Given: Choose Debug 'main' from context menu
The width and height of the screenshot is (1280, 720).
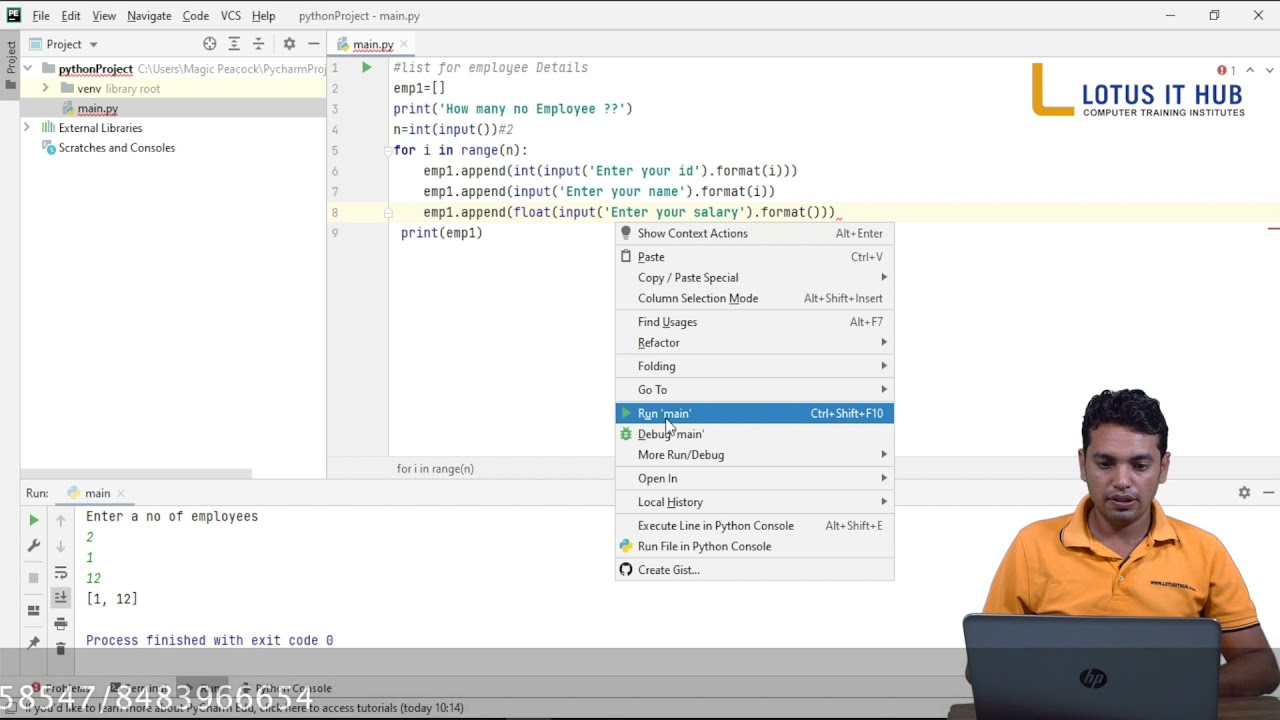Looking at the screenshot, I should click(x=754, y=434).
